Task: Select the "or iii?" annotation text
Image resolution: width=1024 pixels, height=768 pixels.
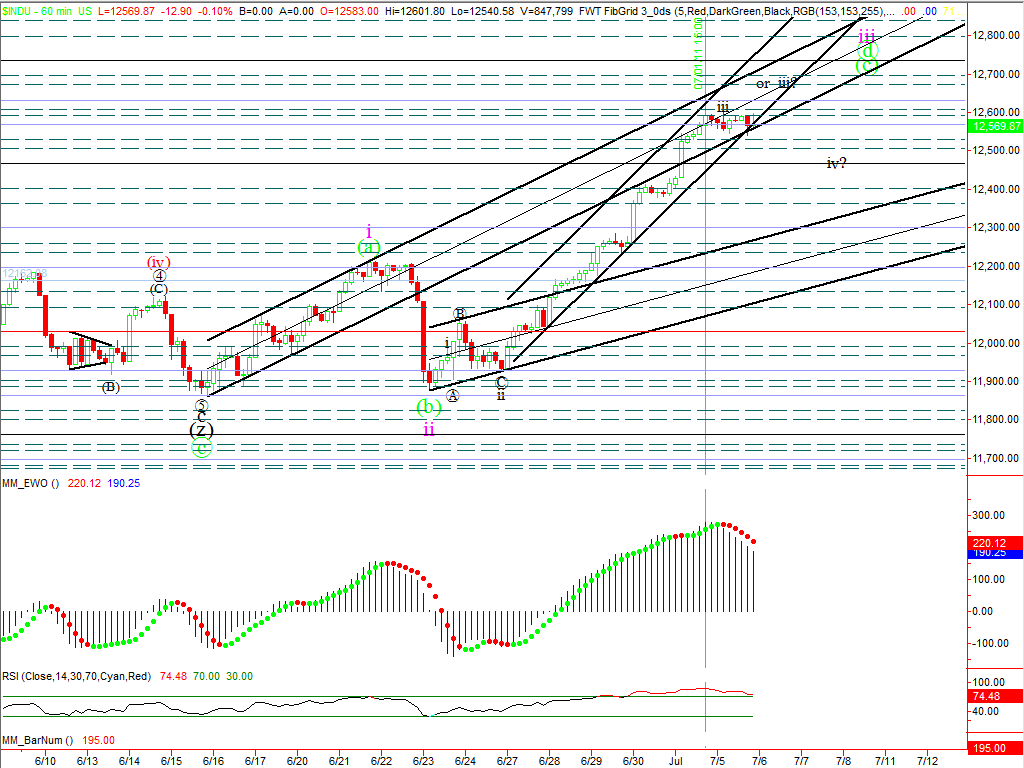Action: [776, 83]
